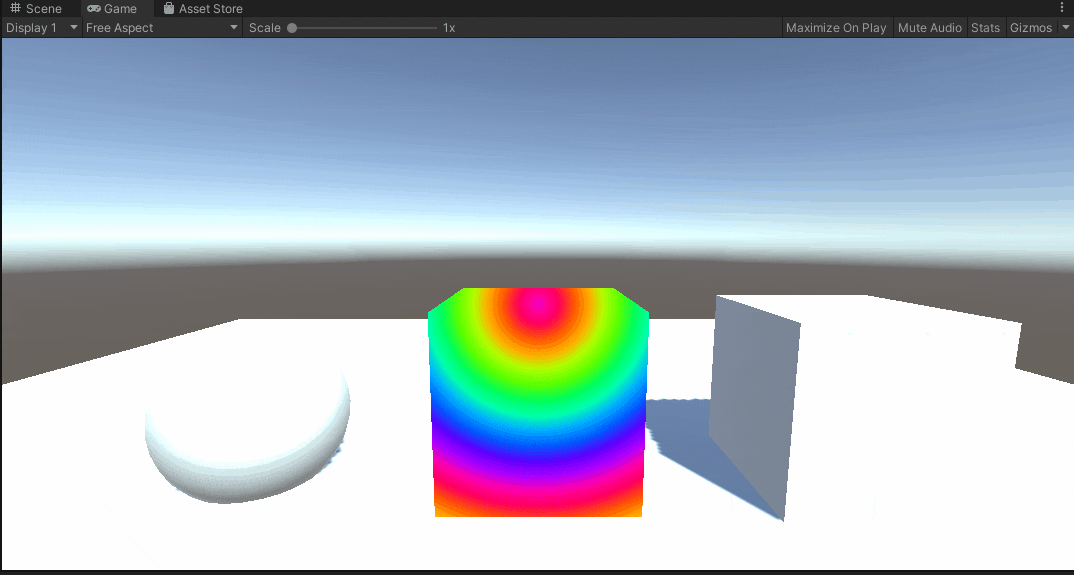Click the Game tab gamepad icon

click(94, 9)
